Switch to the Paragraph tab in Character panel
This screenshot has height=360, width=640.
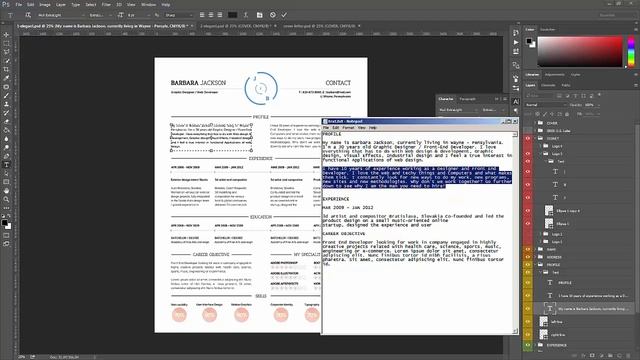pos(467,99)
